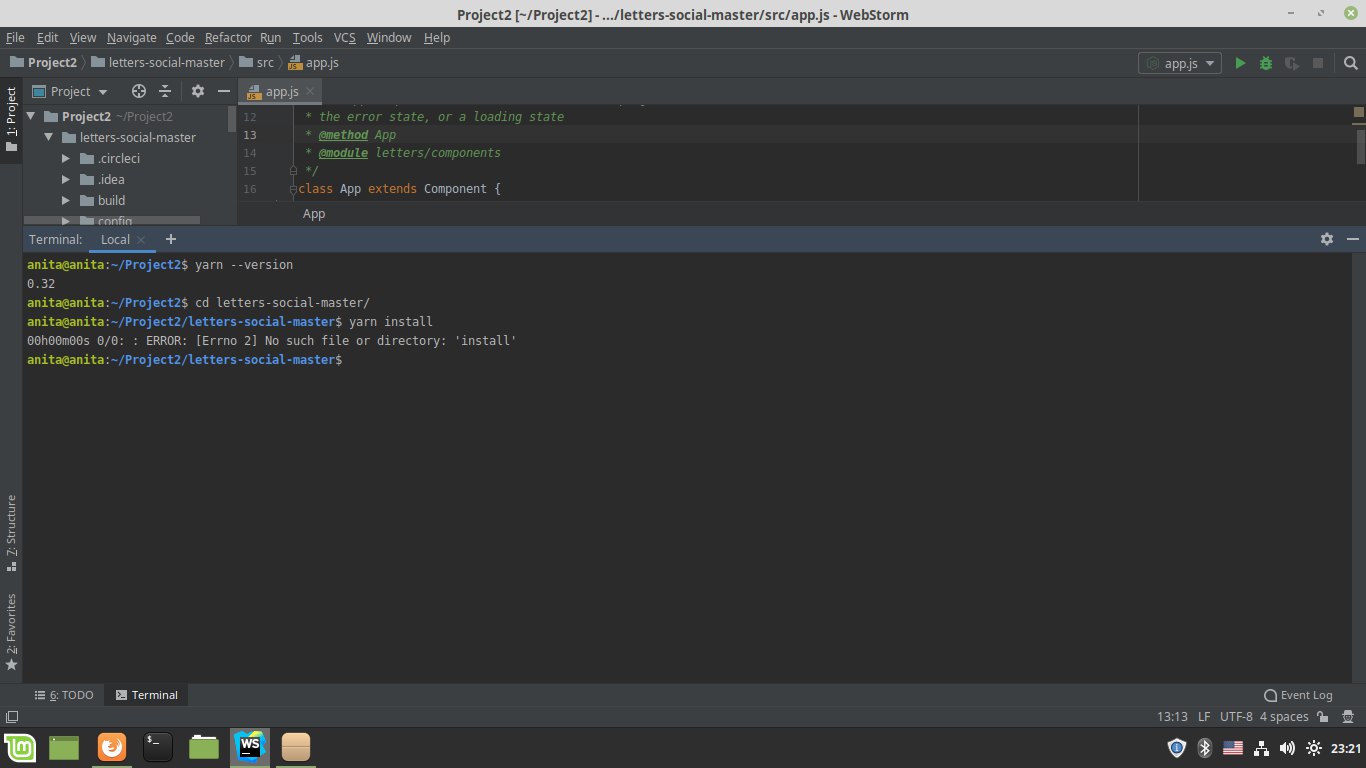Open Project panel settings gear
The height and width of the screenshot is (768, 1366).
point(198,91)
